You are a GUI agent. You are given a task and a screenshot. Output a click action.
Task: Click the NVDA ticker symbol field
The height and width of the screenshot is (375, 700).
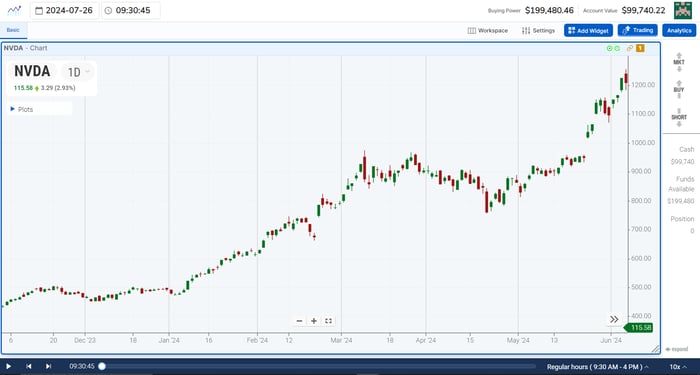tap(32, 71)
